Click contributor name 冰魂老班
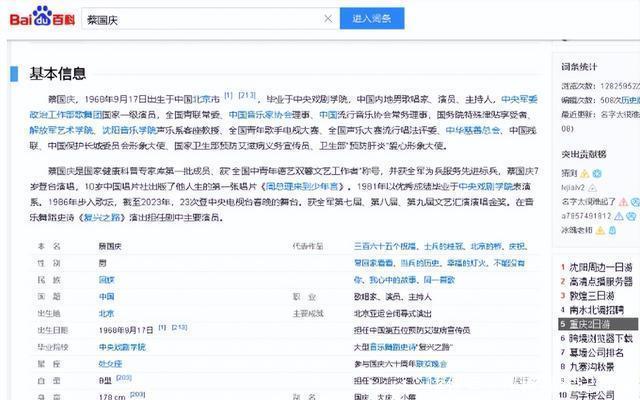Screen dimensions: 640x400 (576, 230)
